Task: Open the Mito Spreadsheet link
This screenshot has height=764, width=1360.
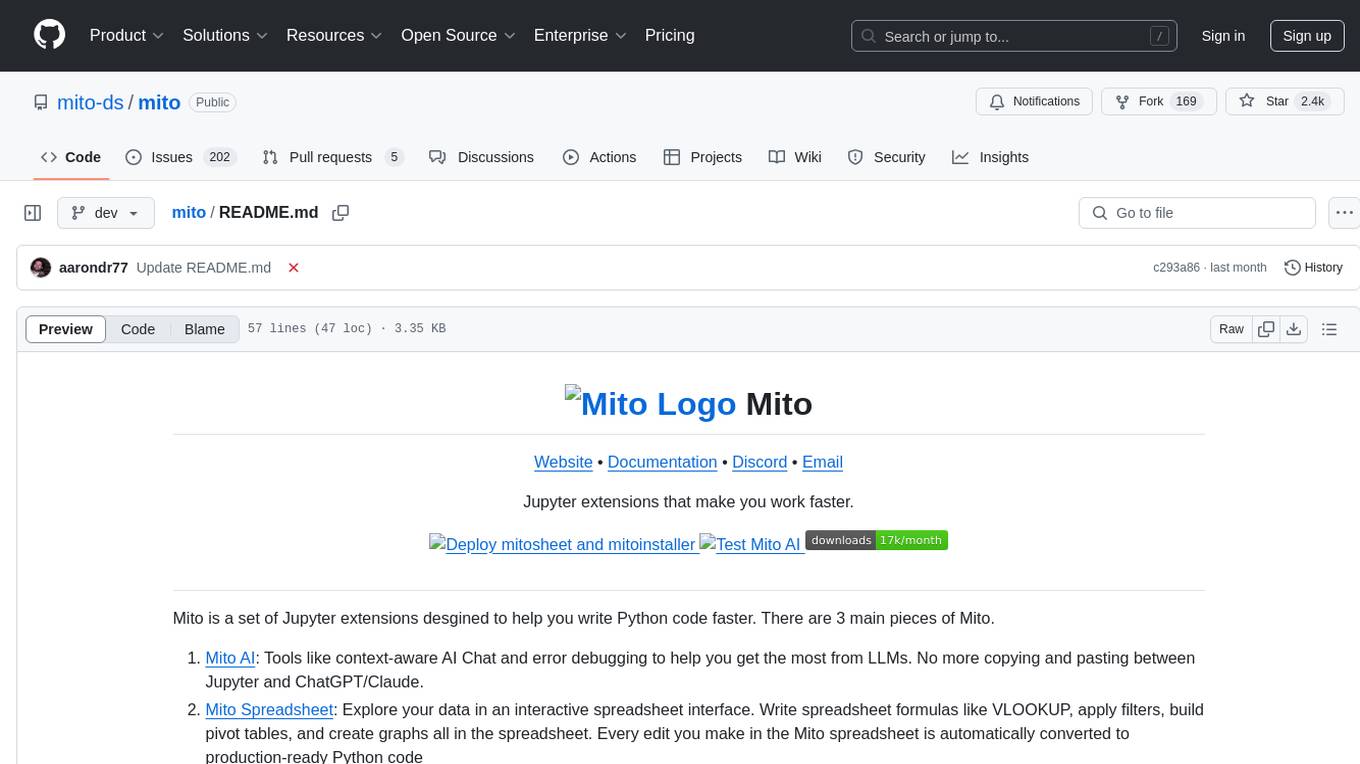Action: click(x=269, y=710)
